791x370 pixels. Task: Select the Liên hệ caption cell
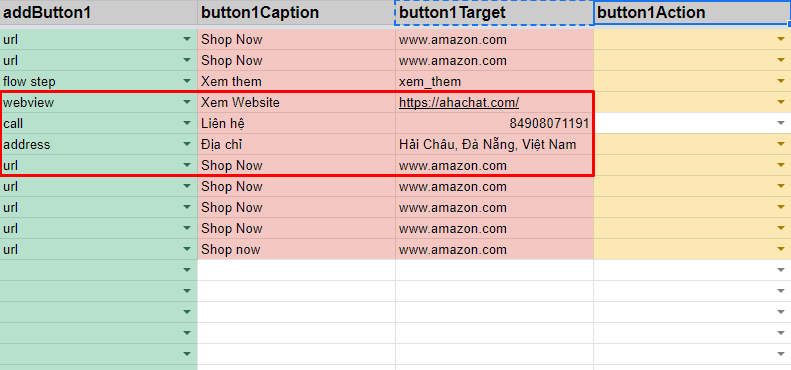click(x=297, y=123)
